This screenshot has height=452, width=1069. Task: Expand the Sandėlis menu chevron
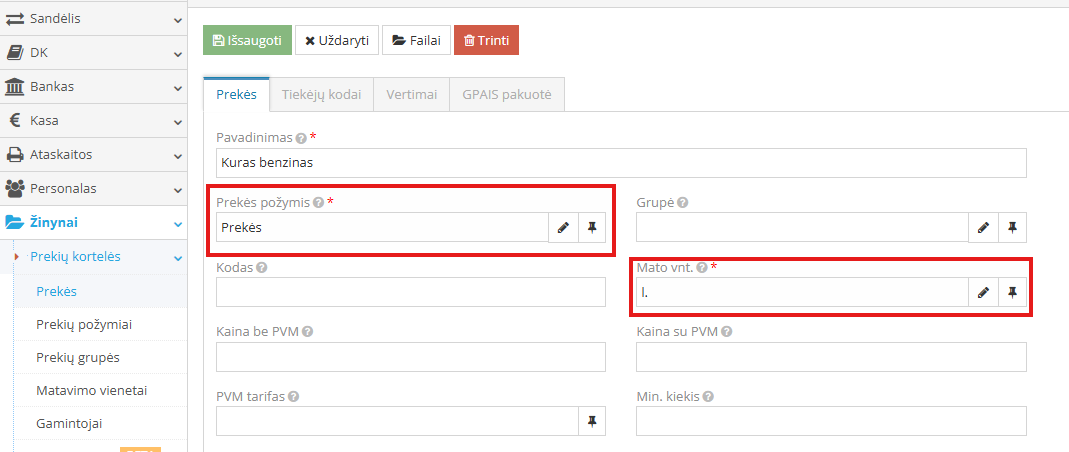(x=178, y=20)
